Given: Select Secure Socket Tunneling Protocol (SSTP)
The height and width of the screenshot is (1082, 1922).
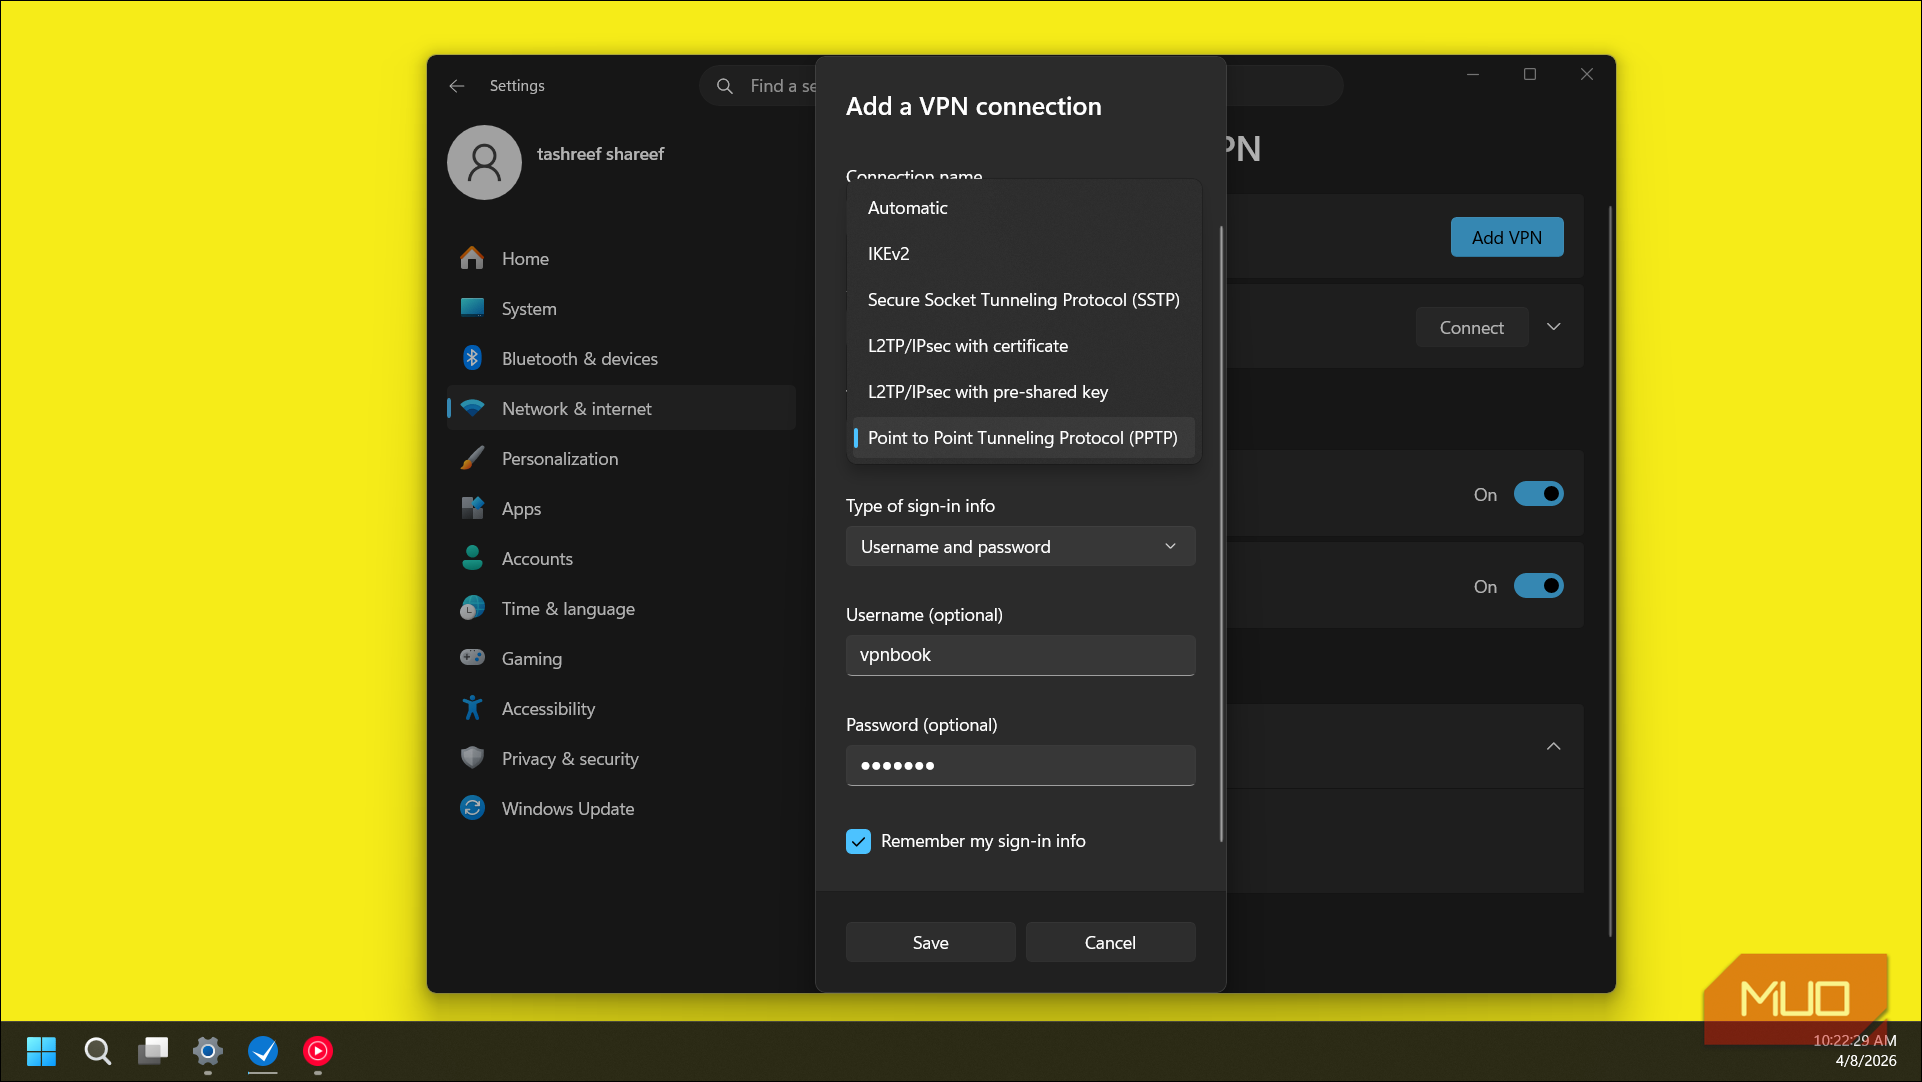Looking at the screenshot, I should 1024,300.
